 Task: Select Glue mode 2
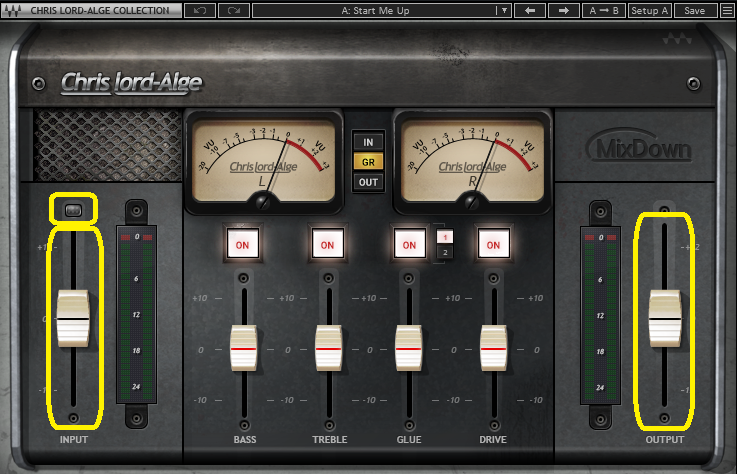(x=444, y=252)
